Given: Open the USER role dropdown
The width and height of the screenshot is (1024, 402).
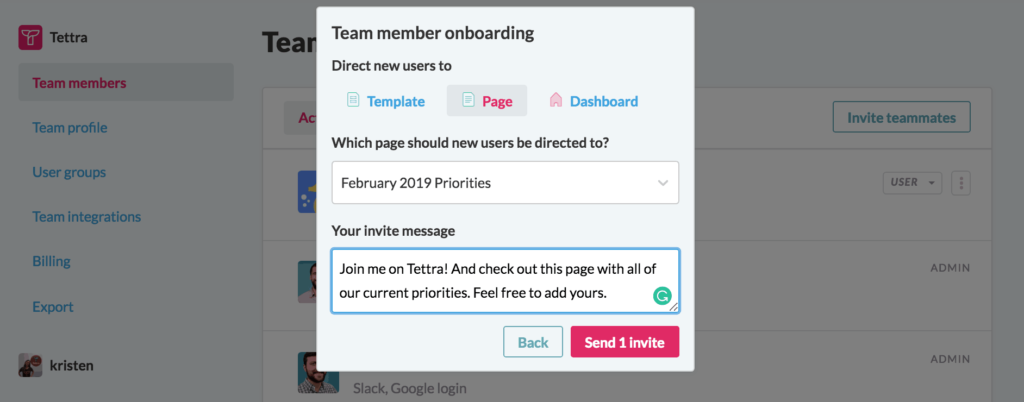Looking at the screenshot, I should coord(912,183).
